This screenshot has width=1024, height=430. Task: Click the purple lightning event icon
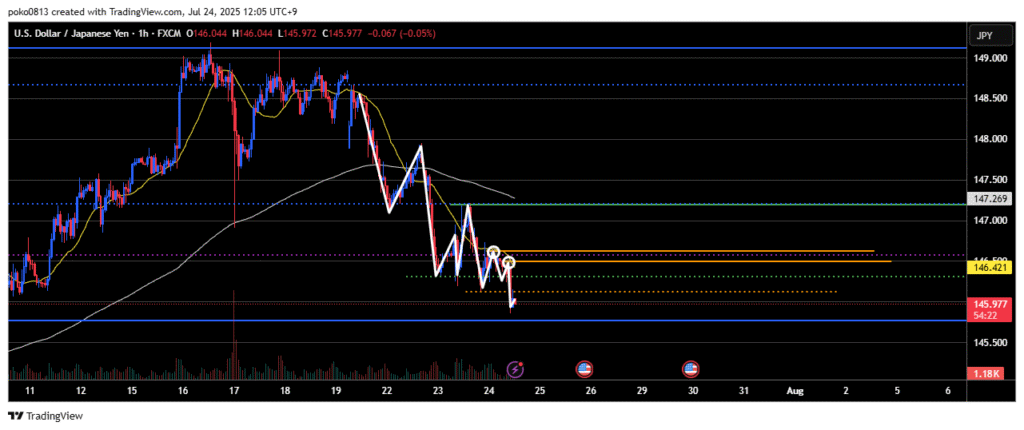515,369
